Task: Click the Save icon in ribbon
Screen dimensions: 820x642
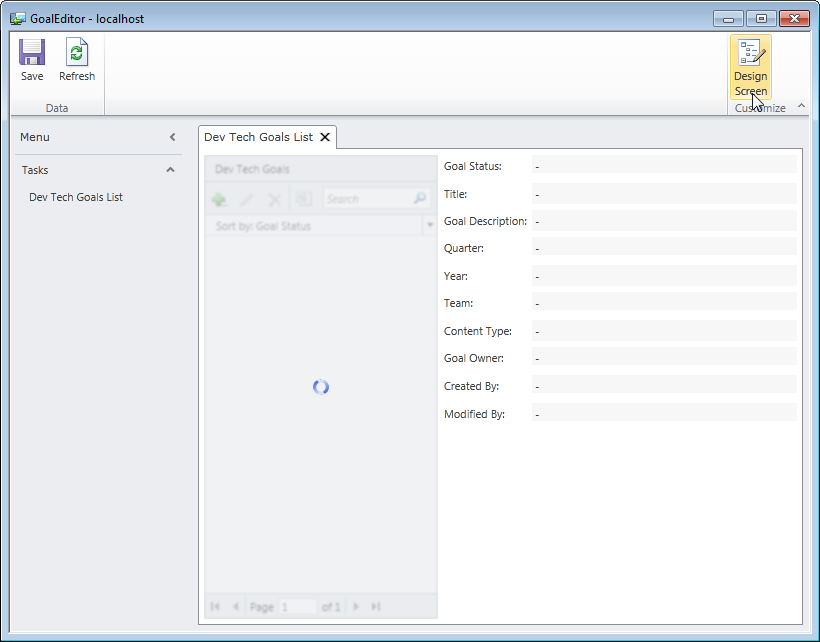Action: (x=32, y=54)
